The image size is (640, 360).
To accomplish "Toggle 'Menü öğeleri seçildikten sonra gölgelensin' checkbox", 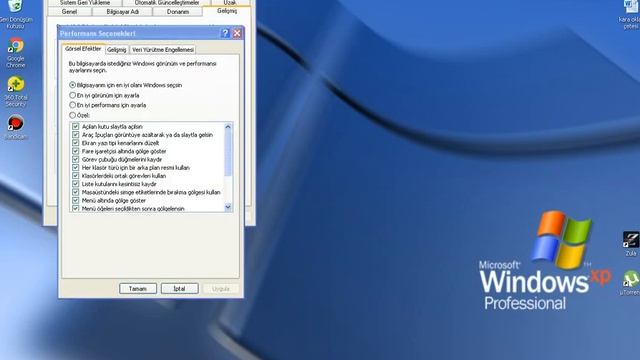I will coord(76,208).
